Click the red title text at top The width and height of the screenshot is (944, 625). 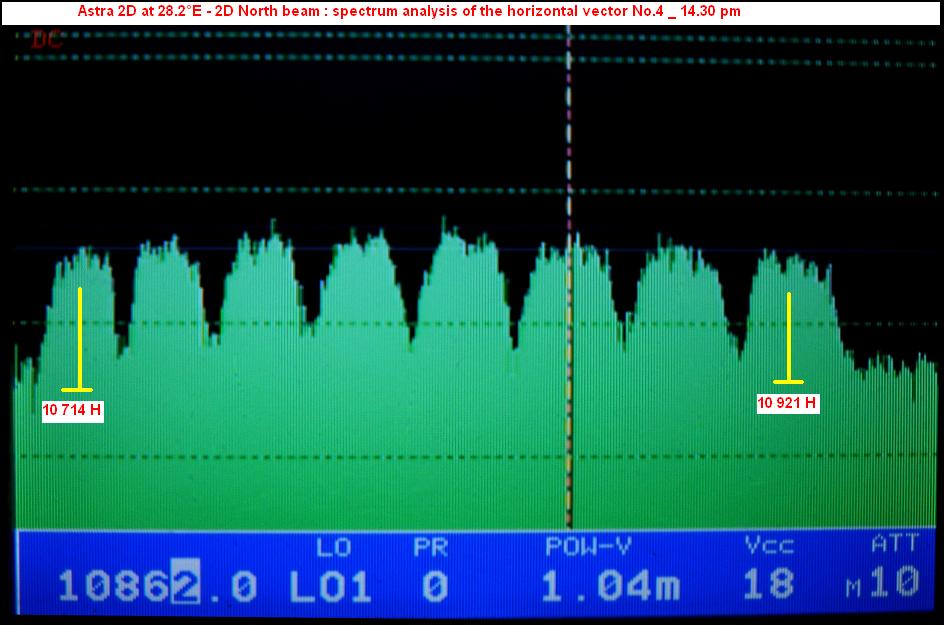point(409,10)
